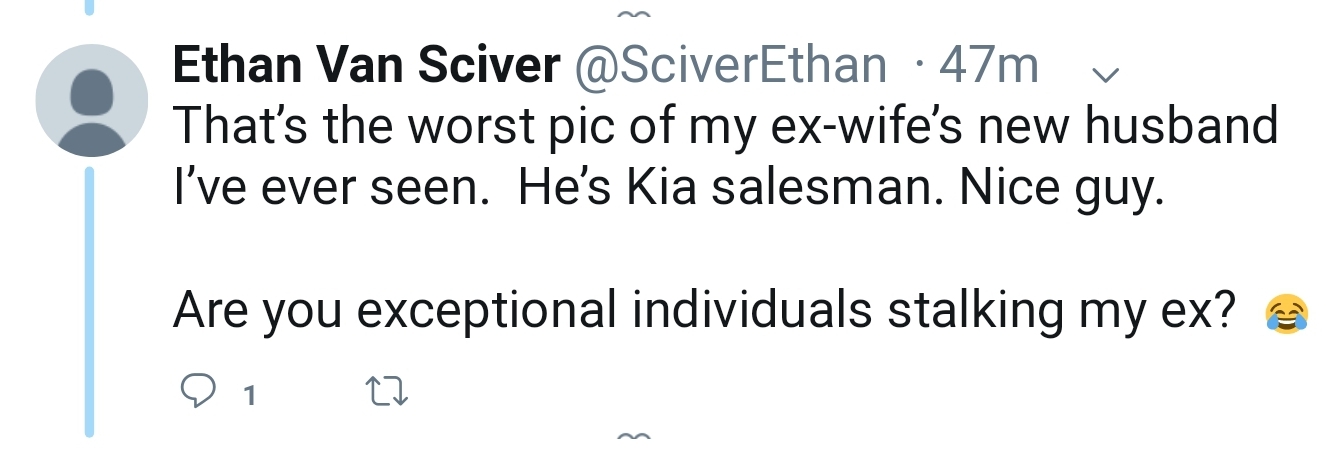Viewport: 1332px width, 450px height.
Task: Open the gray default profile avatar
Action: tap(92, 100)
